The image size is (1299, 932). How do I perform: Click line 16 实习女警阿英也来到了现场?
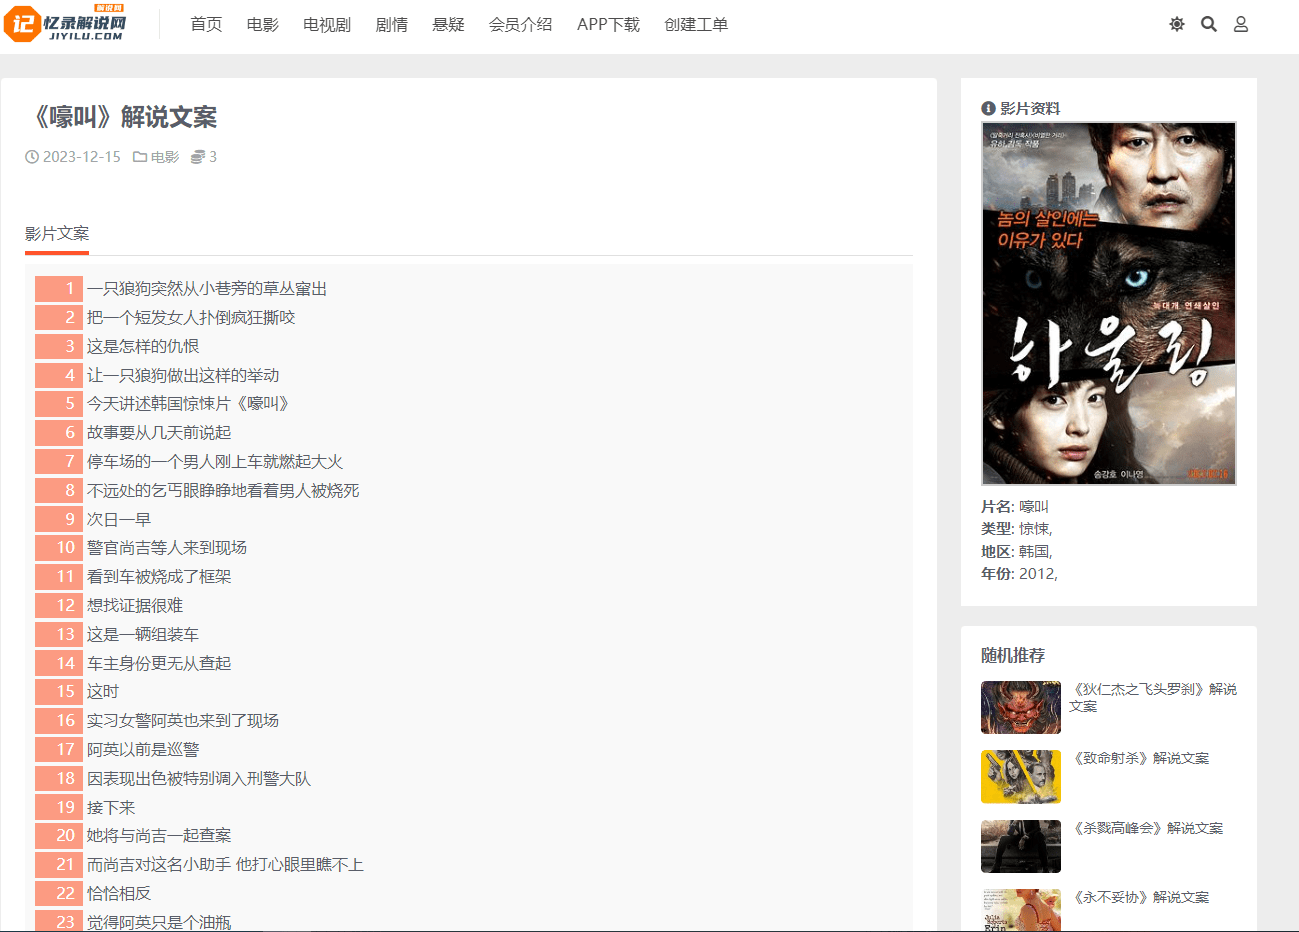tap(183, 721)
